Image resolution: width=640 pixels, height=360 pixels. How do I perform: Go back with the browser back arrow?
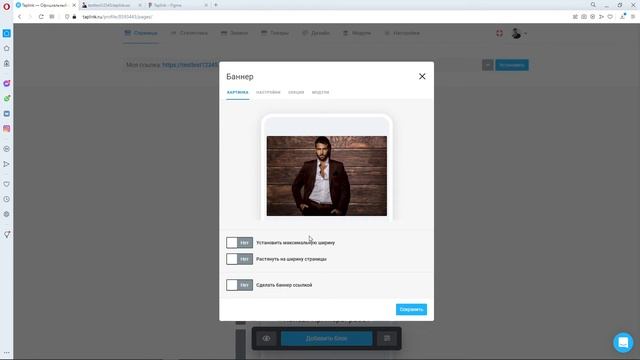[x=19, y=17]
